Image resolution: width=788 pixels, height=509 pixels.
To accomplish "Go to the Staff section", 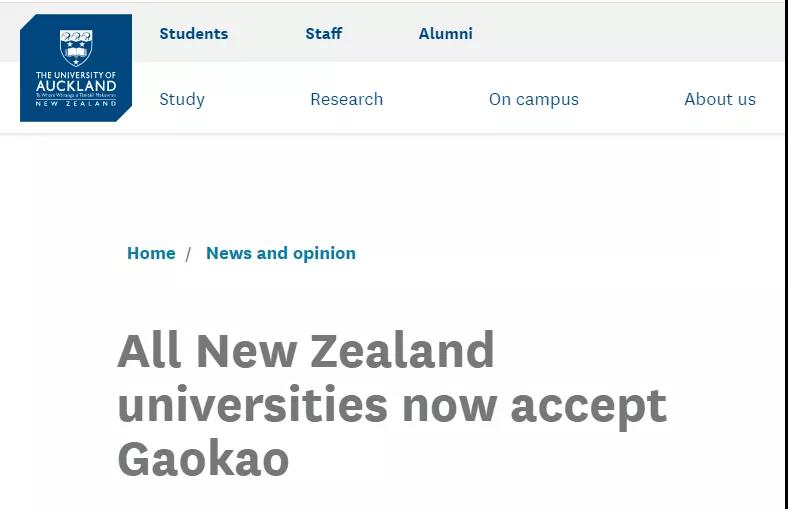I will (x=324, y=34).
